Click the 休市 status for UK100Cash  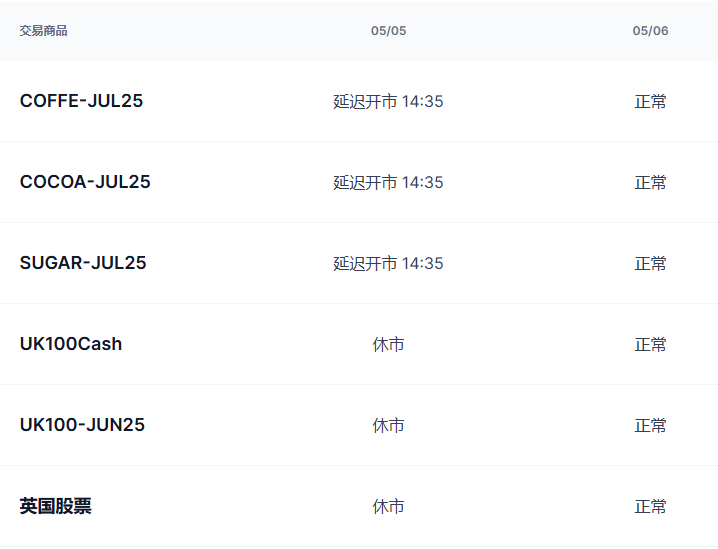pos(388,344)
